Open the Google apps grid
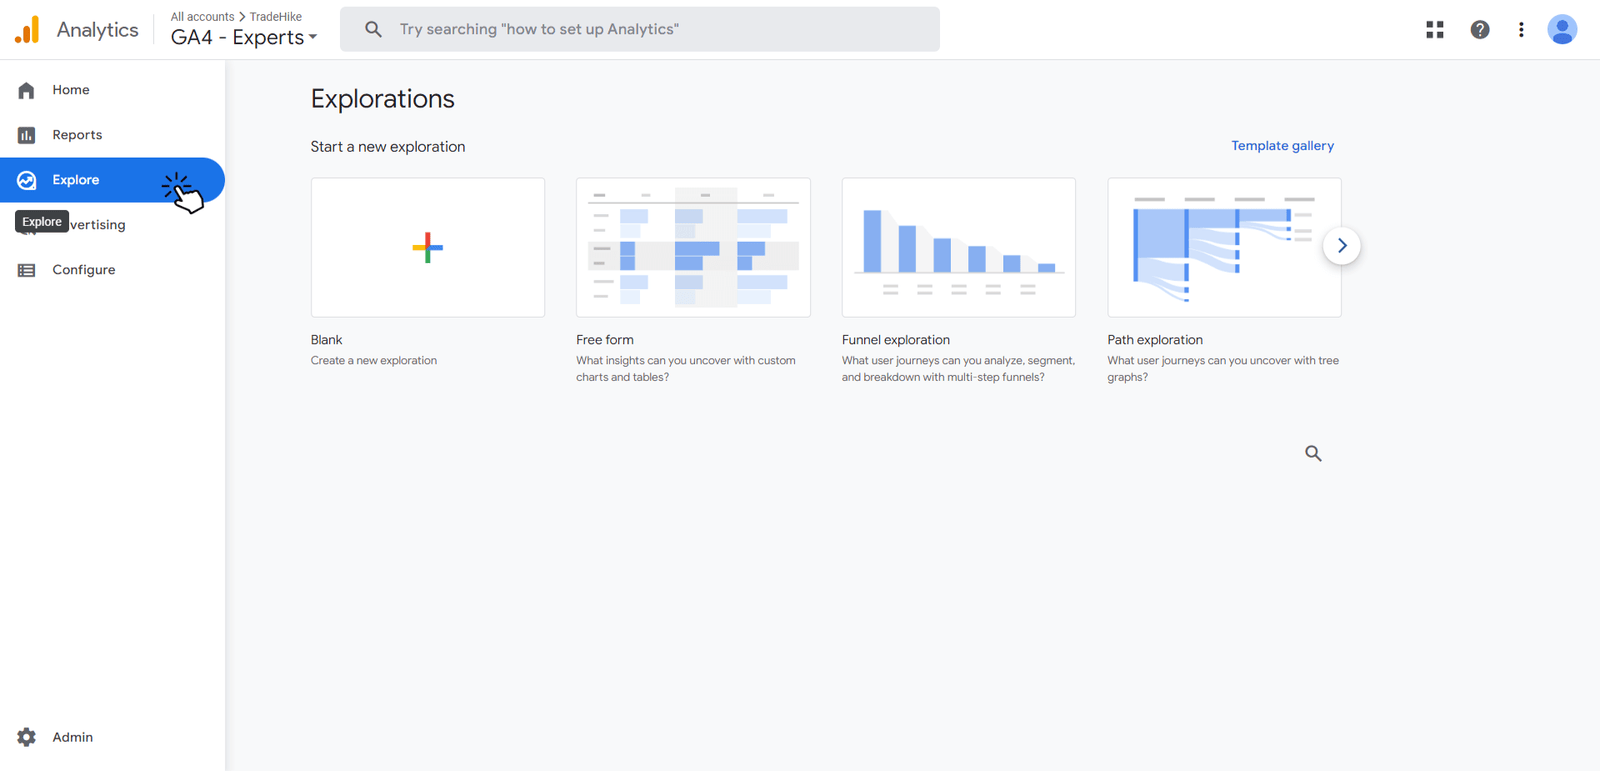 [x=1434, y=29]
